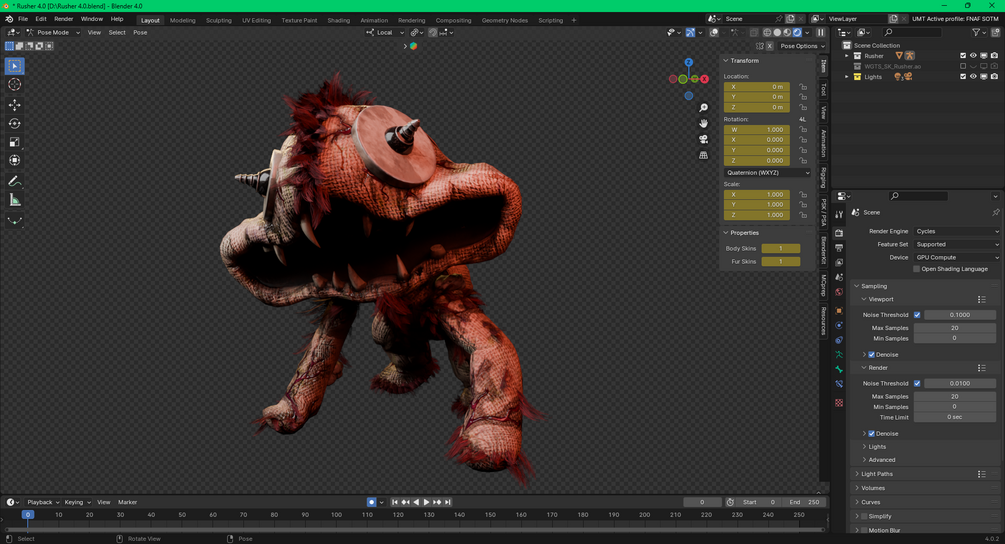This screenshot has height=544, width=1005.
Task: Open the Pose Options popover
Action: point(799,46)
